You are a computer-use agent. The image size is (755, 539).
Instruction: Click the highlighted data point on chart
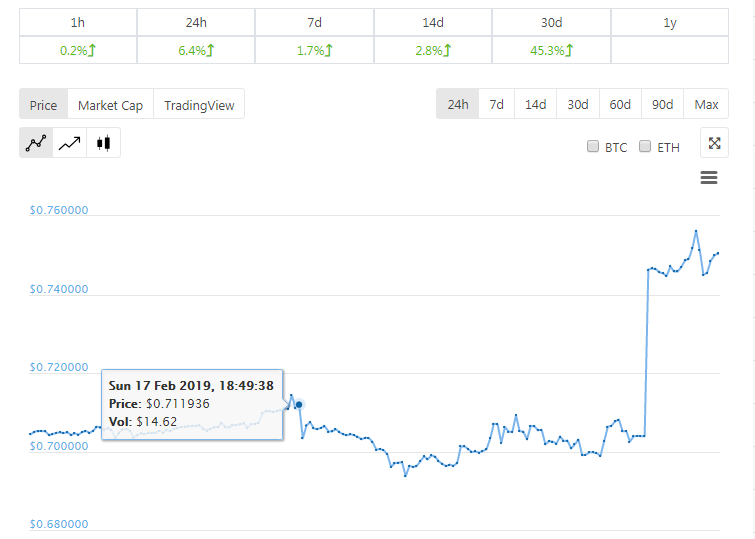[299, 404]
